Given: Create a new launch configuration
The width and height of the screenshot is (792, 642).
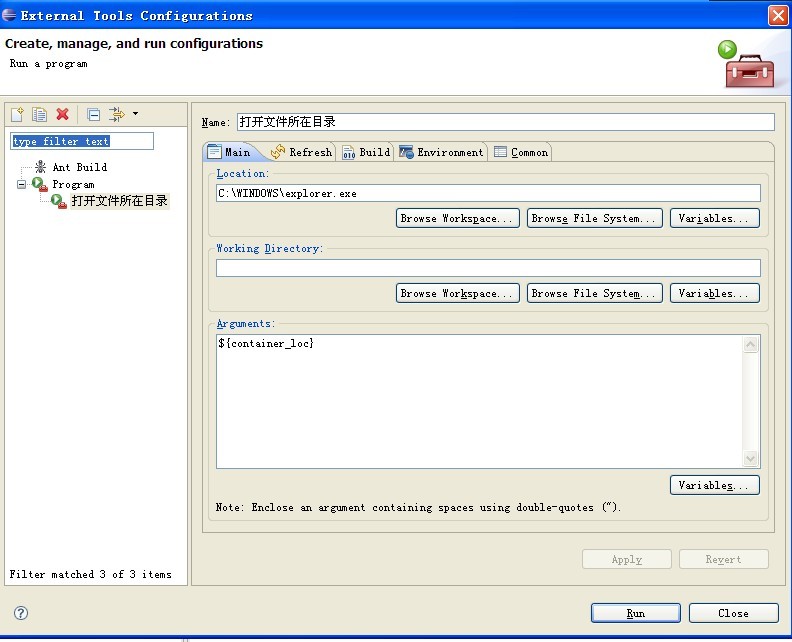Looking at the screenshot, I should tap(17, 114).
